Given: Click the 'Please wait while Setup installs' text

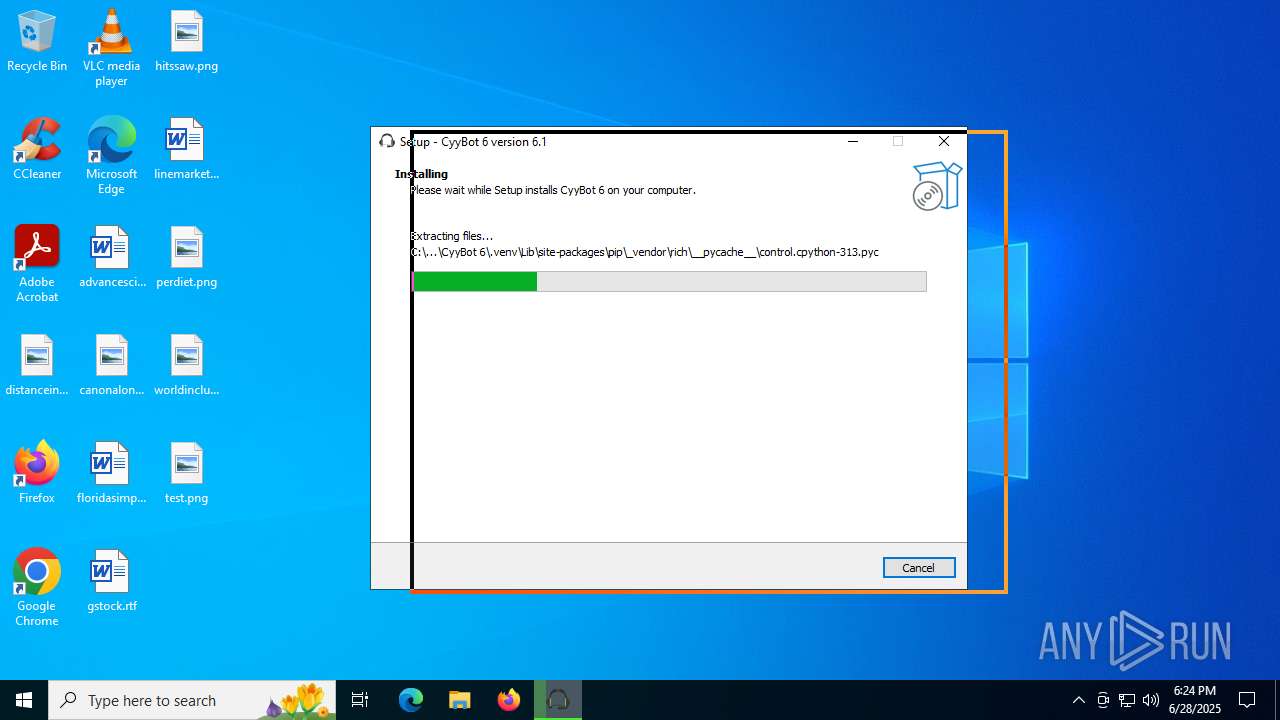Looking at the screenshot, I should coord(553,190).
